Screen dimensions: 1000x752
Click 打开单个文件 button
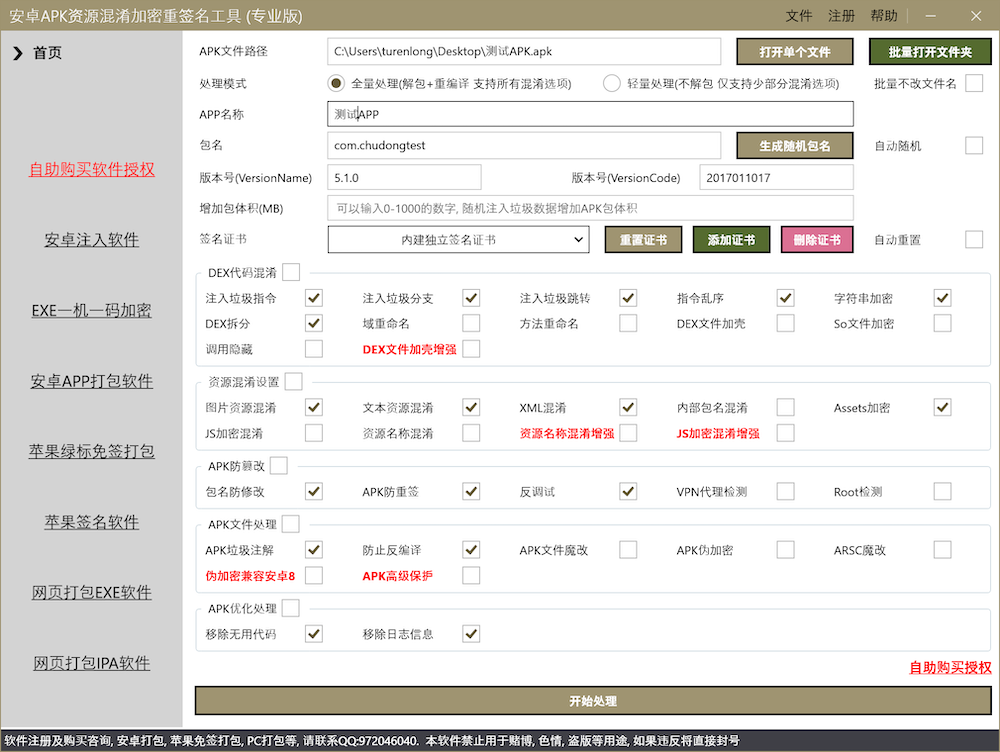click(795, 52)
